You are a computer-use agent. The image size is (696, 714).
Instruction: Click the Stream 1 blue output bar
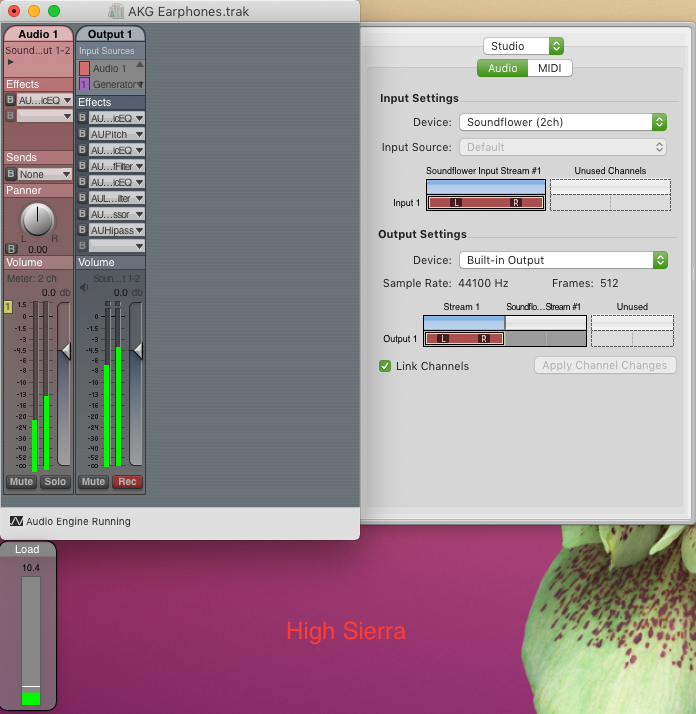[464, 323]
